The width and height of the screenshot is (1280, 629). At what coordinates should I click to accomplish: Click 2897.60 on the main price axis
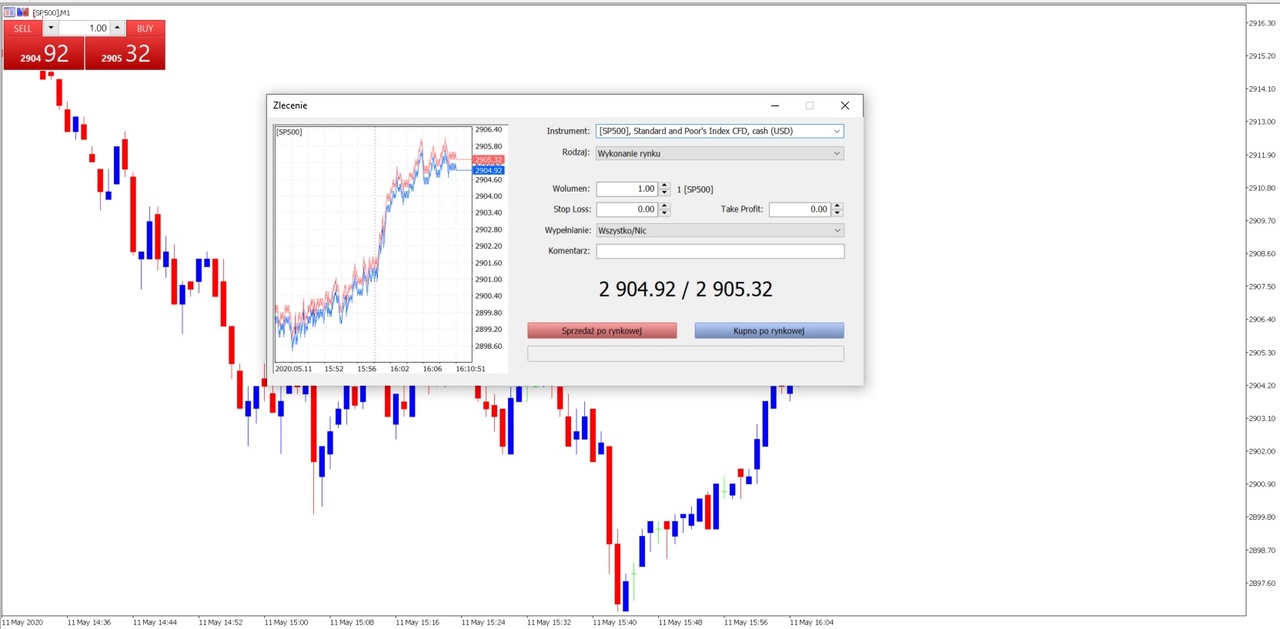point(1262,583)
